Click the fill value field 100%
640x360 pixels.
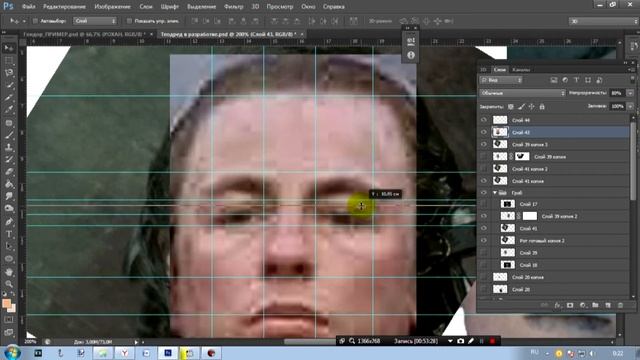pyautogui.click(x=617, y=106)
